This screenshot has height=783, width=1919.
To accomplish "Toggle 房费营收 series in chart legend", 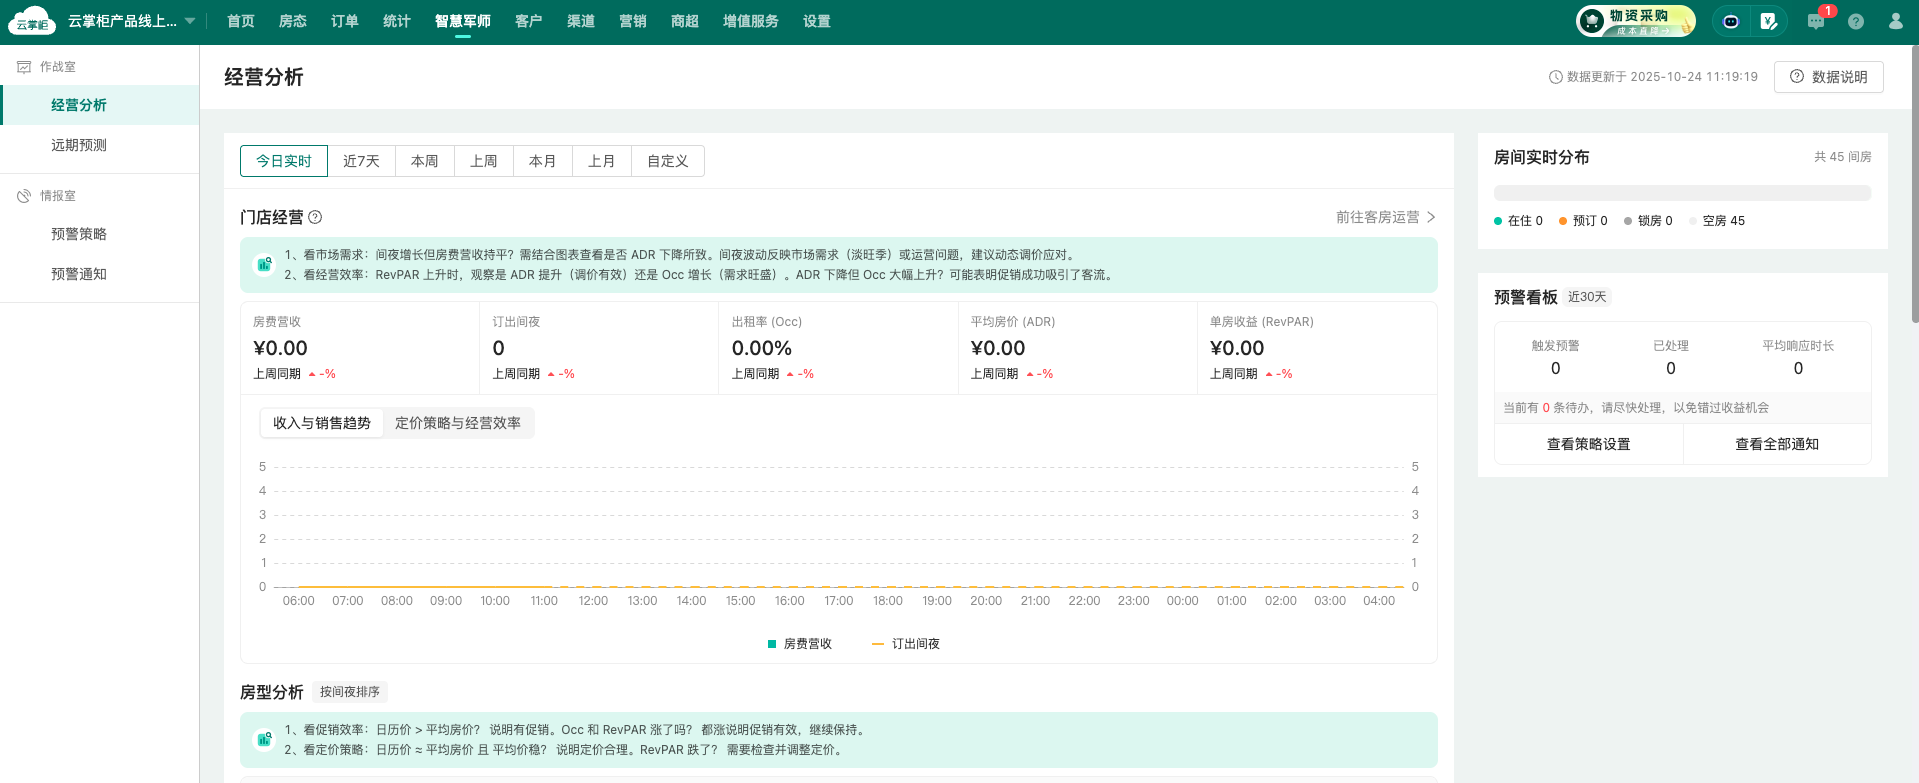I will click(x=799, y=644).
